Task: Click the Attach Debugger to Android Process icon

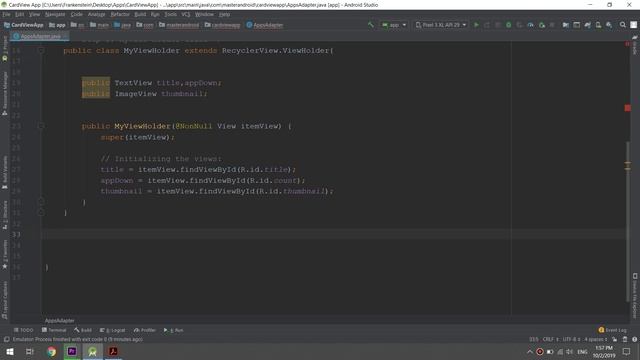Action: click(542, 25)
